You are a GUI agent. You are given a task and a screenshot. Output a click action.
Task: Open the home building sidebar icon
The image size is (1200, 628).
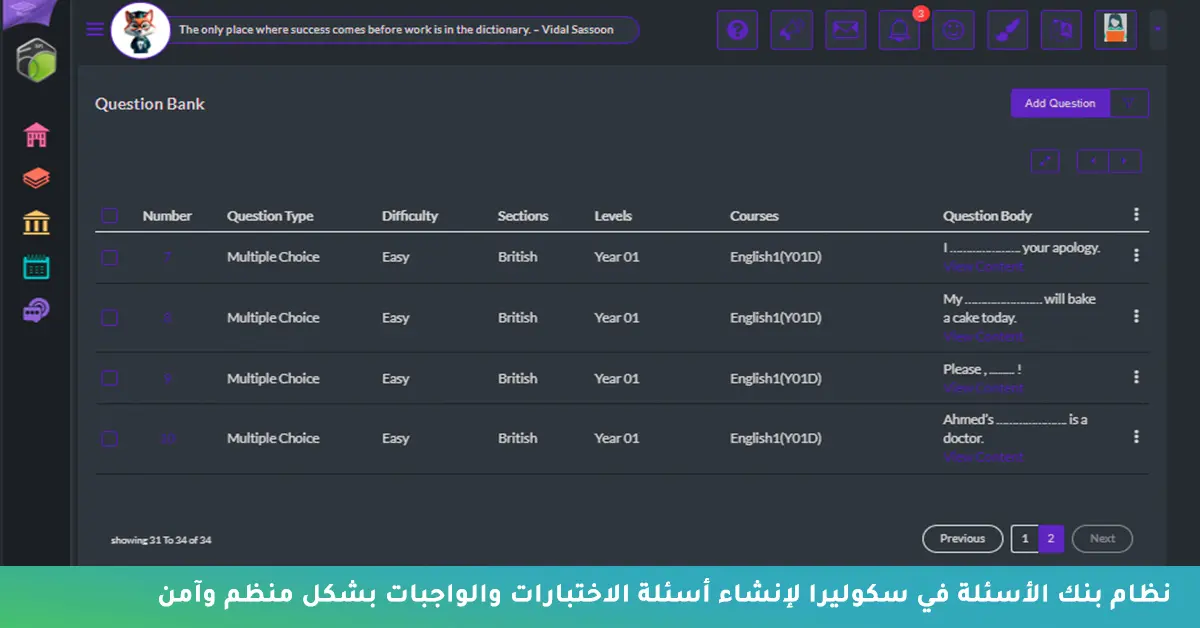pyautogui.click(x=37, y=135)
